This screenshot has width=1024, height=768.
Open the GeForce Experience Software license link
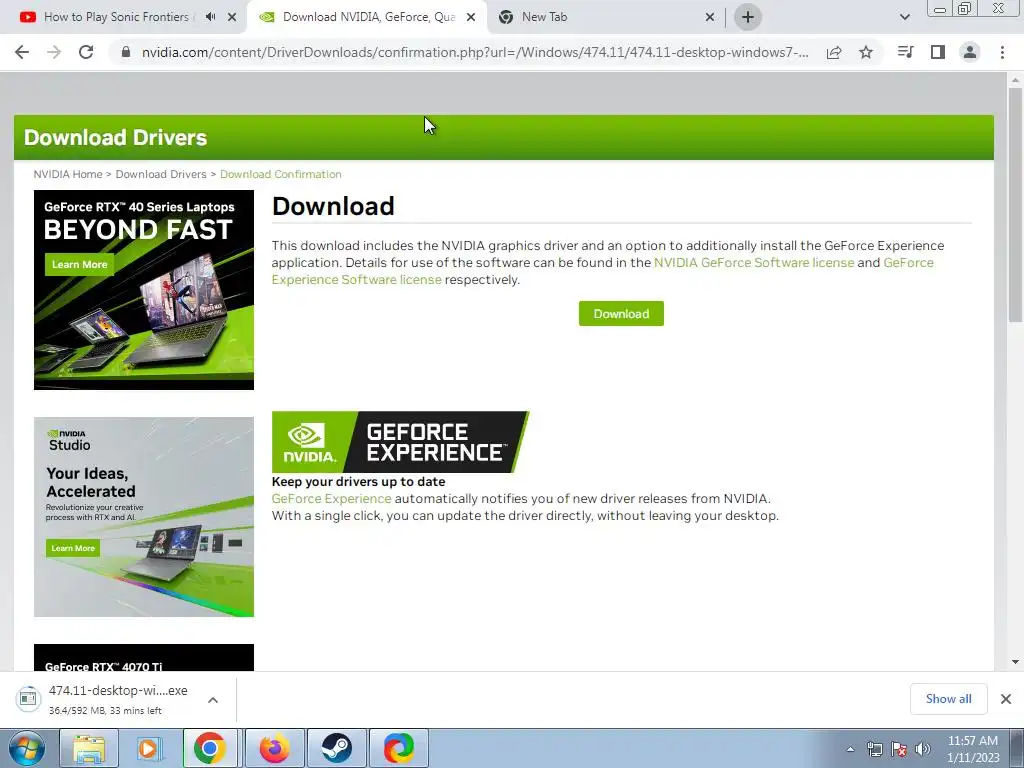tap(357, 280)
